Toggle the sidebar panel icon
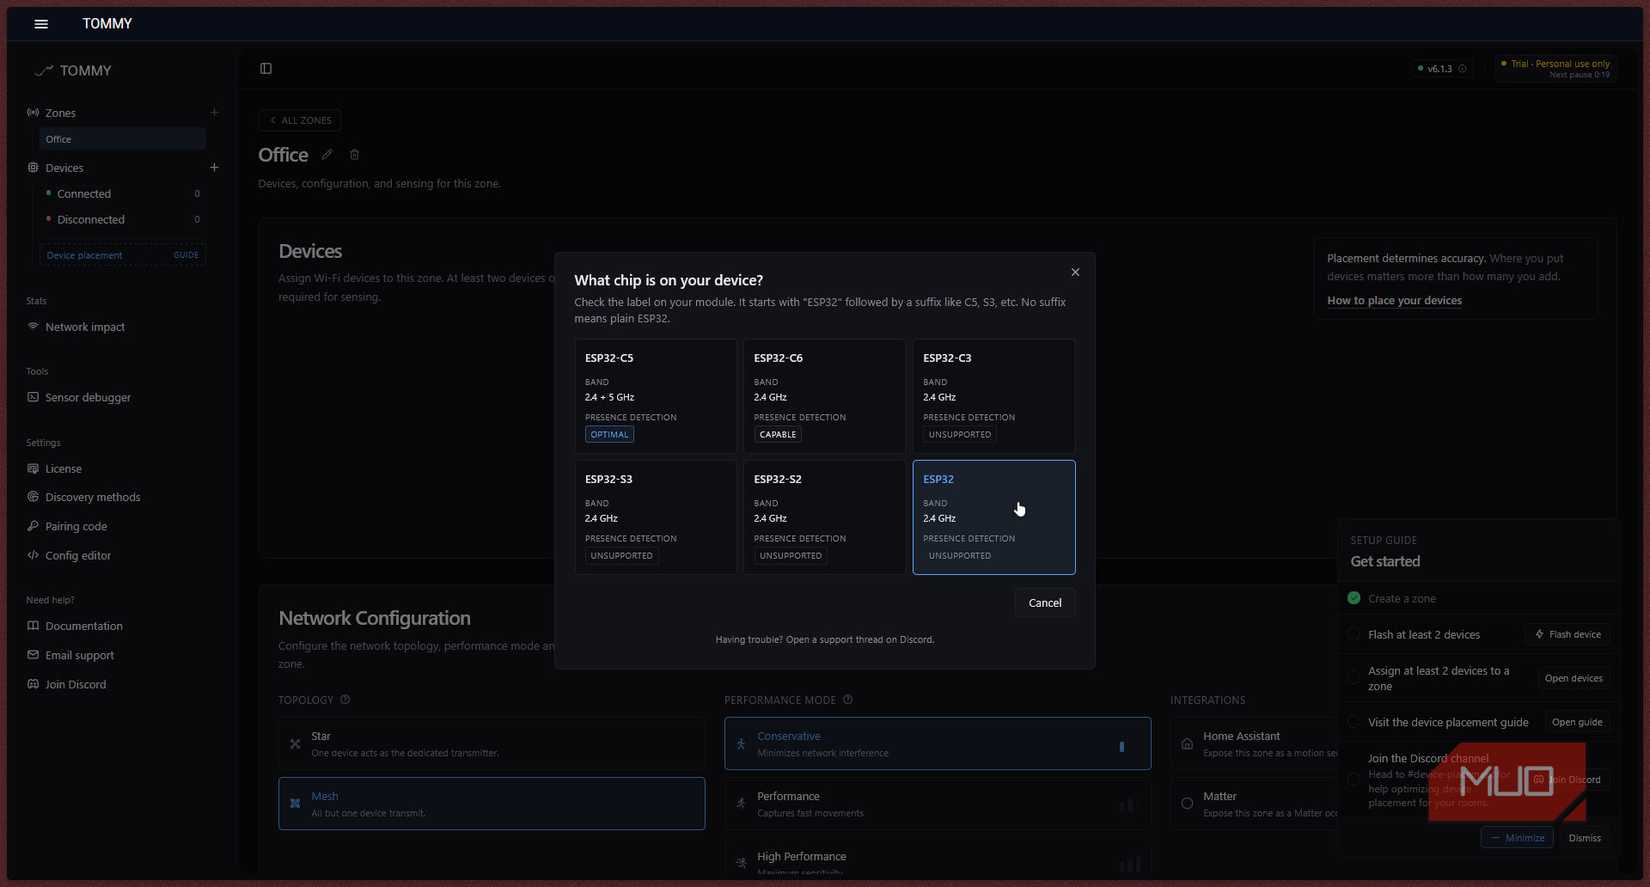1650x887 pixels. click(x=266, y=69)
